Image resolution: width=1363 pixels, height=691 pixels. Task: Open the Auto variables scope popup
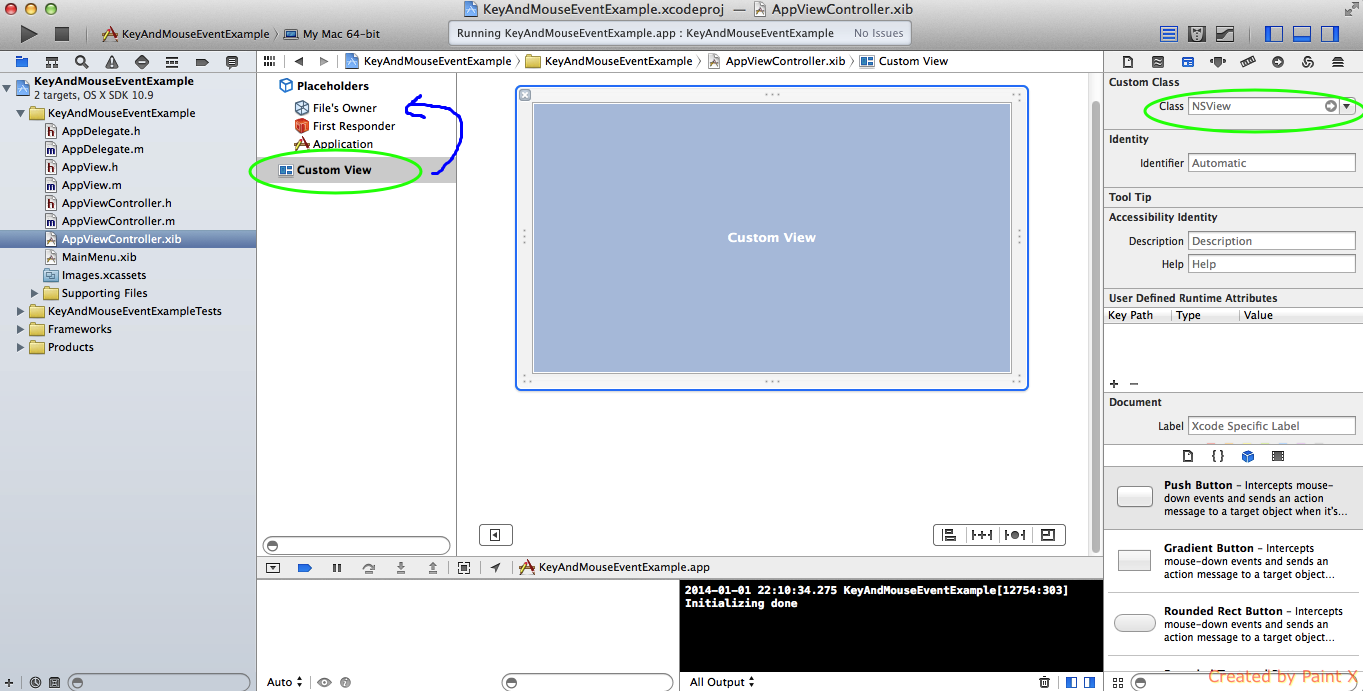pyautogui.click(x=285, y=682)
